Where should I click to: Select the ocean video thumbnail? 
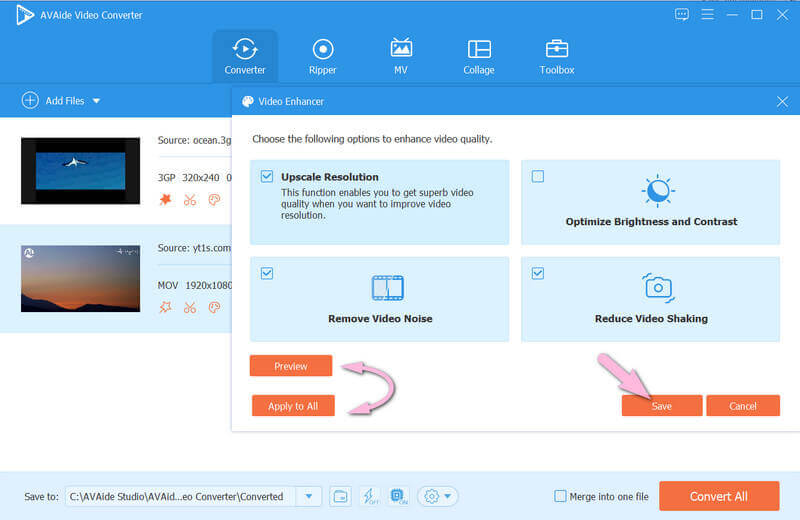tap(81, 171)
